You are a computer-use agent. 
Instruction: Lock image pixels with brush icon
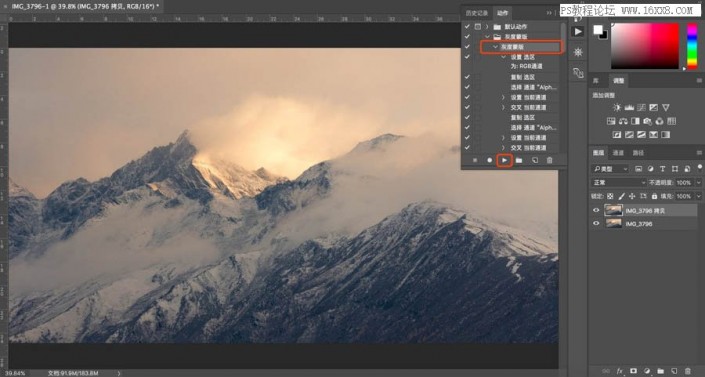point(621,196)
